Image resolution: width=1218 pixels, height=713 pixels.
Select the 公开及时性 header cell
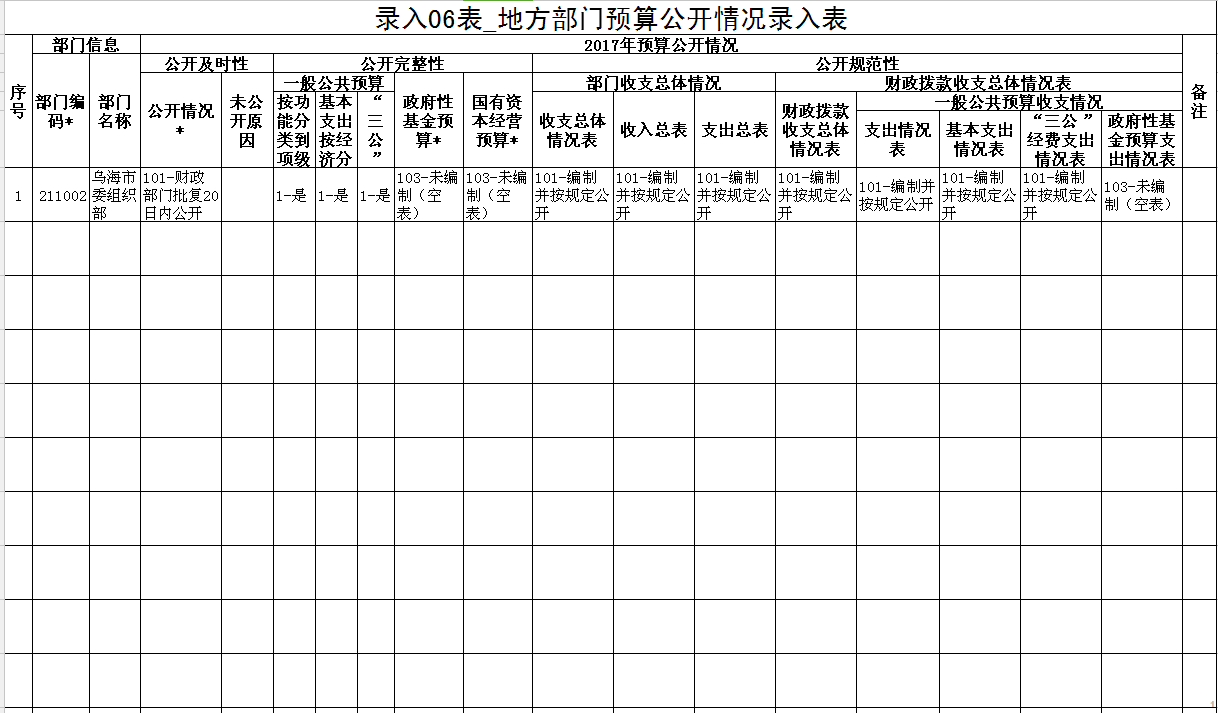pos(207,63)
